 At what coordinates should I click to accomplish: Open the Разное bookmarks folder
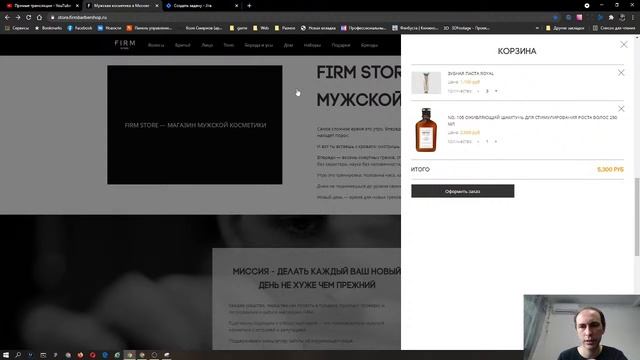285,28
